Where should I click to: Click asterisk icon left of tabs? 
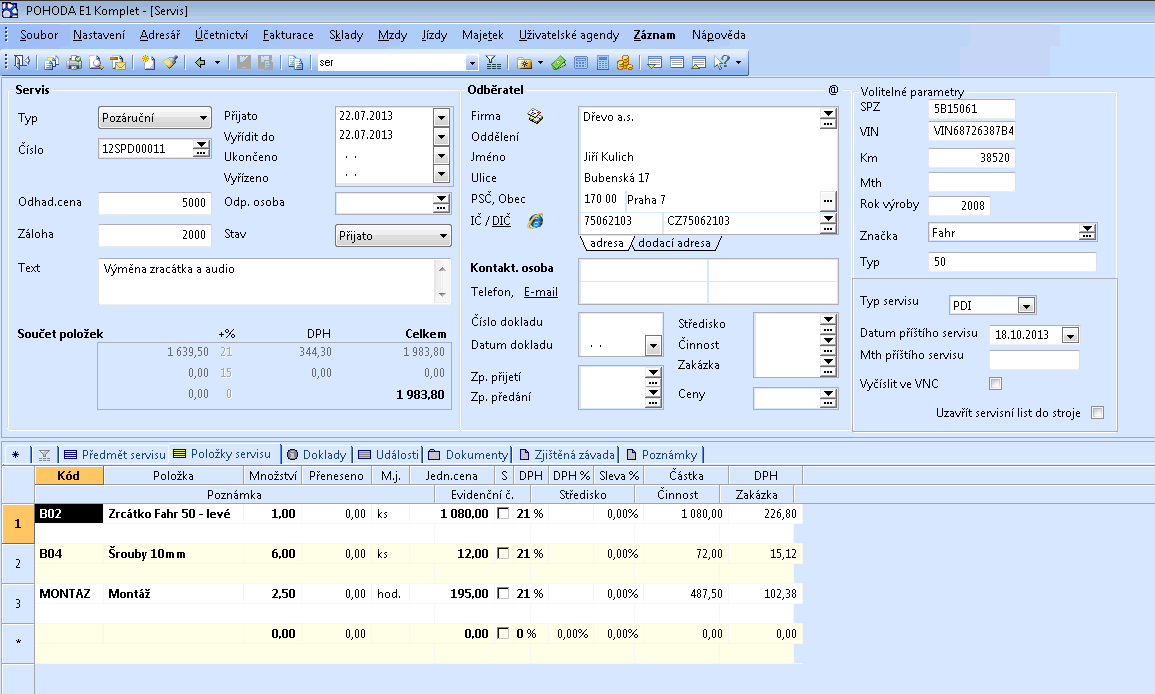pyautogui.click(x=15, y=455)
